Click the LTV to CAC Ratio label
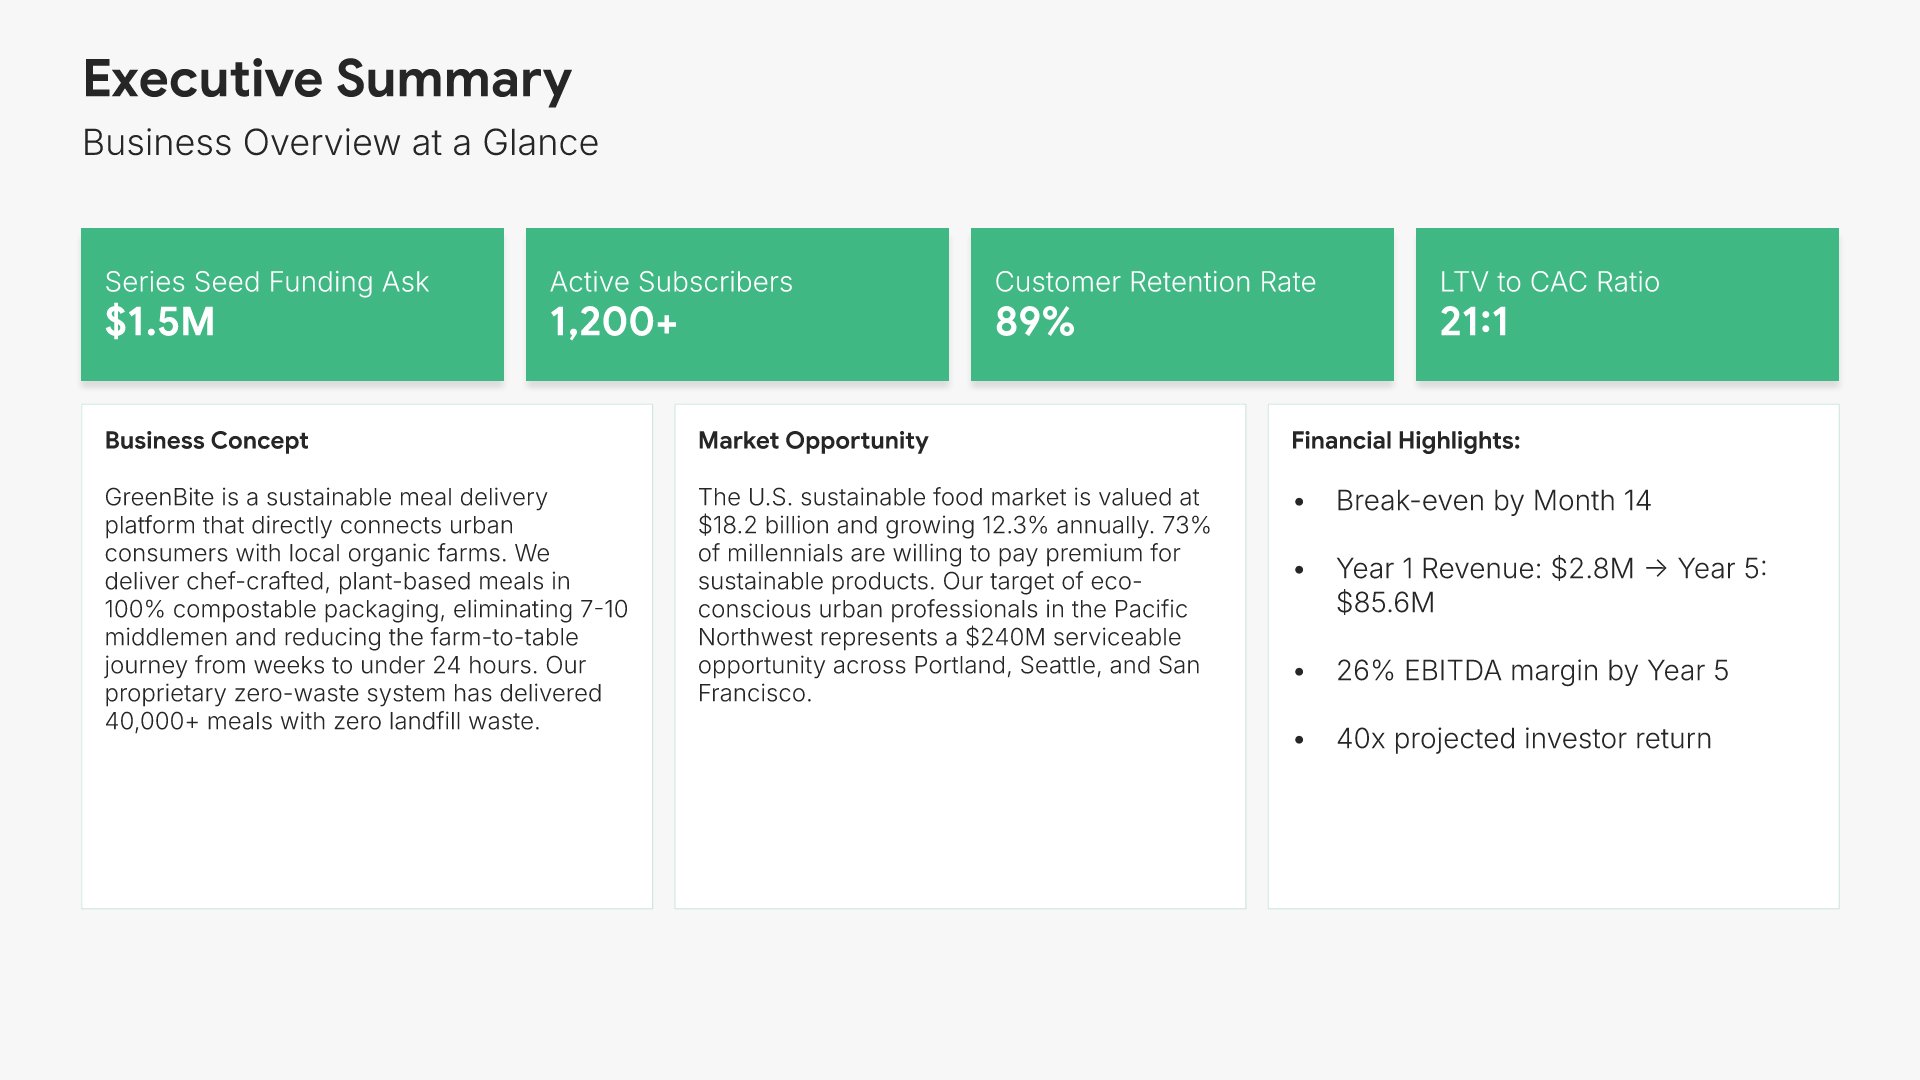1920x1080 pixels. click(1549, 282)
